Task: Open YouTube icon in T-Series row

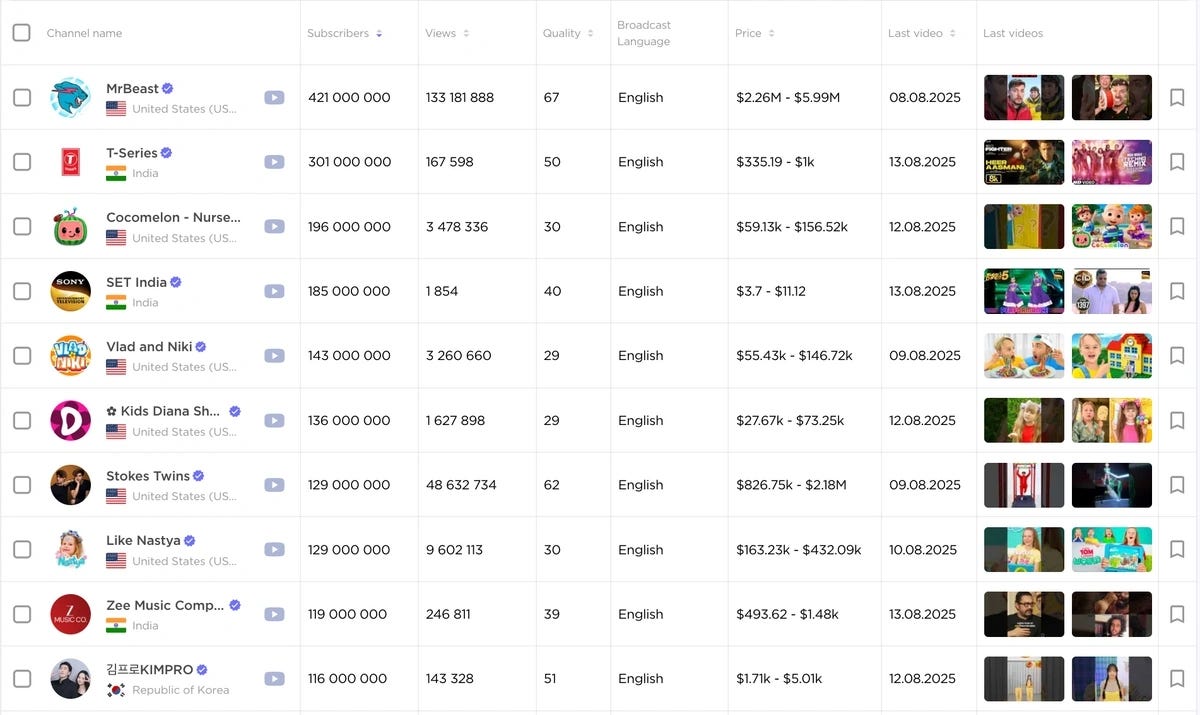Action: coord(274,162)
